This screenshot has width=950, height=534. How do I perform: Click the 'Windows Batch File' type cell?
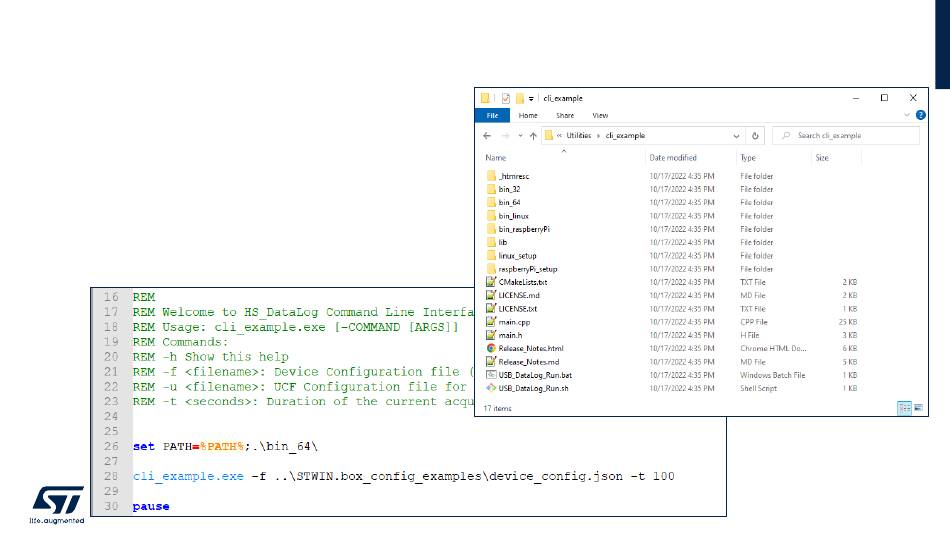click(772, 375)
